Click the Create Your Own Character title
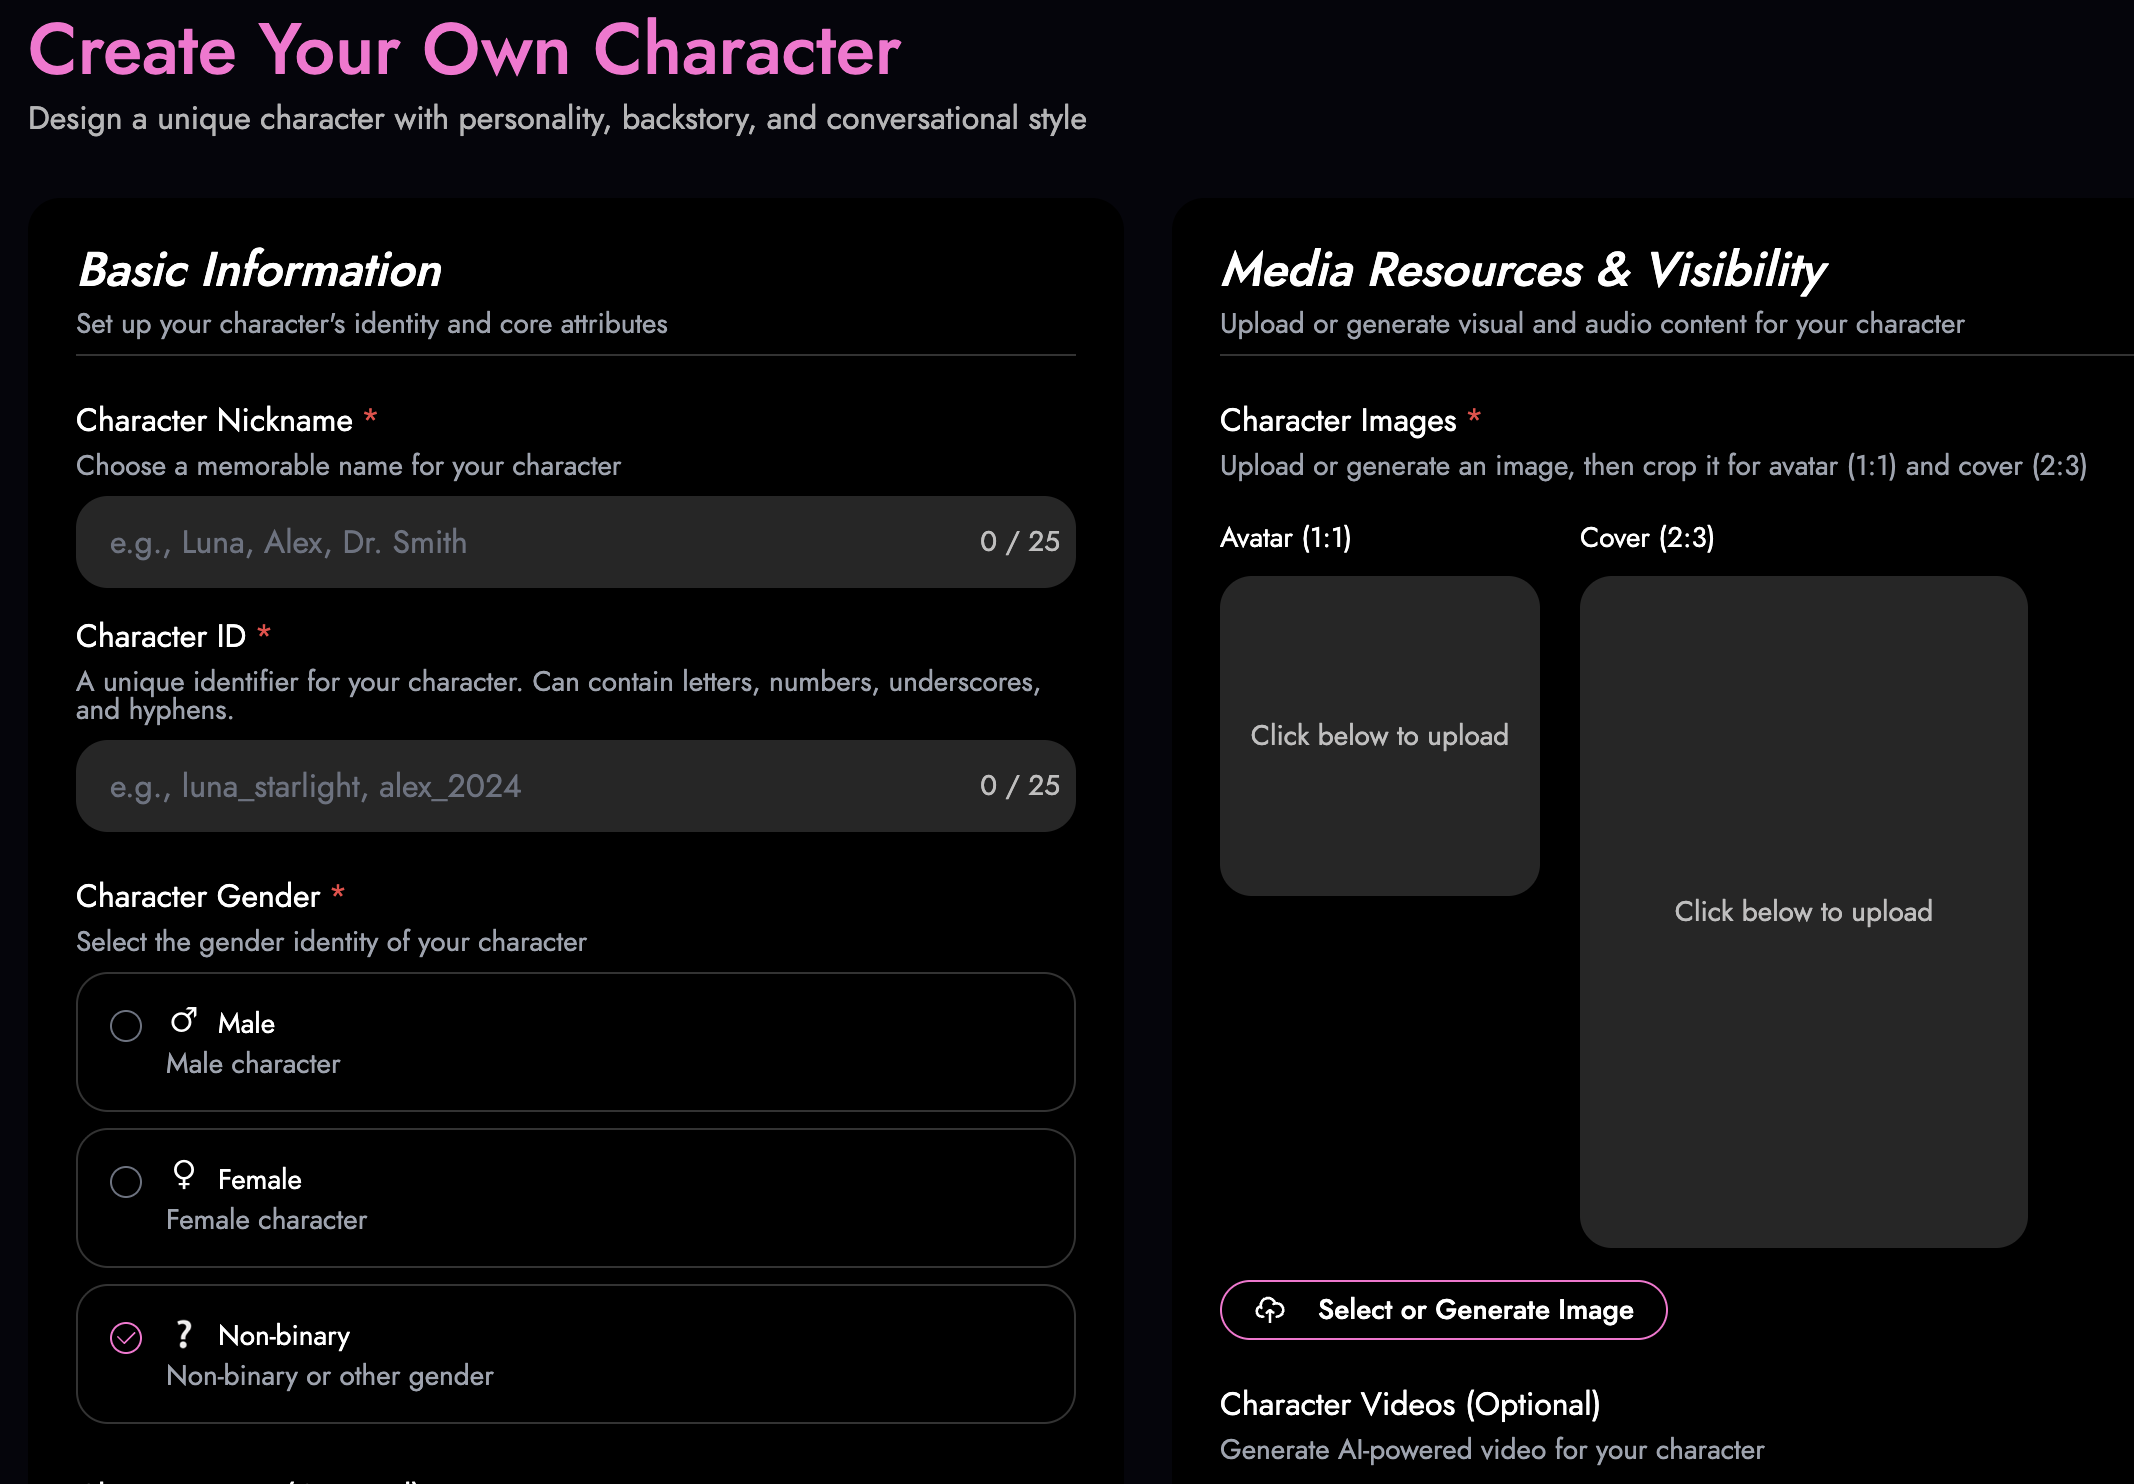Image resolution: width=2134 pixels, height=1484 pixels. [x=465, y=50]
